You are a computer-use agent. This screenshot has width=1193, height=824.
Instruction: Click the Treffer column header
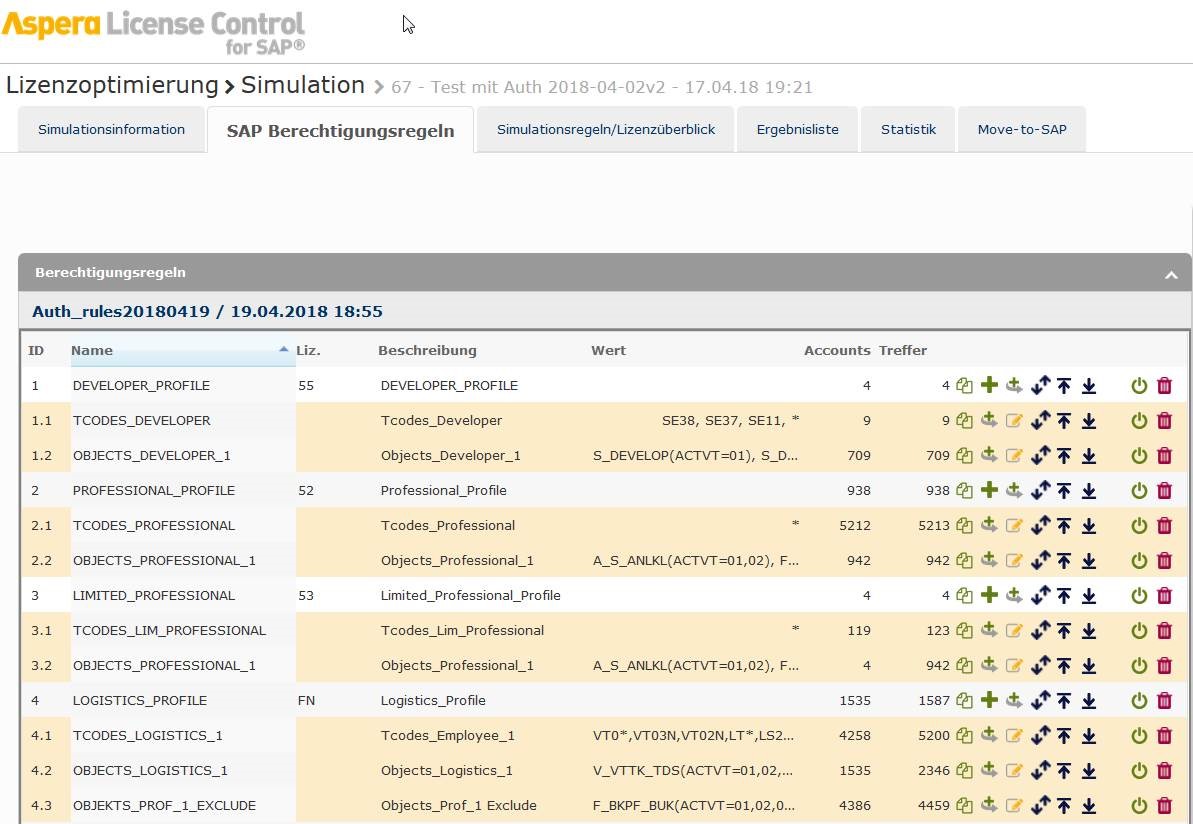pyautogui.click(x=902, y=351)
